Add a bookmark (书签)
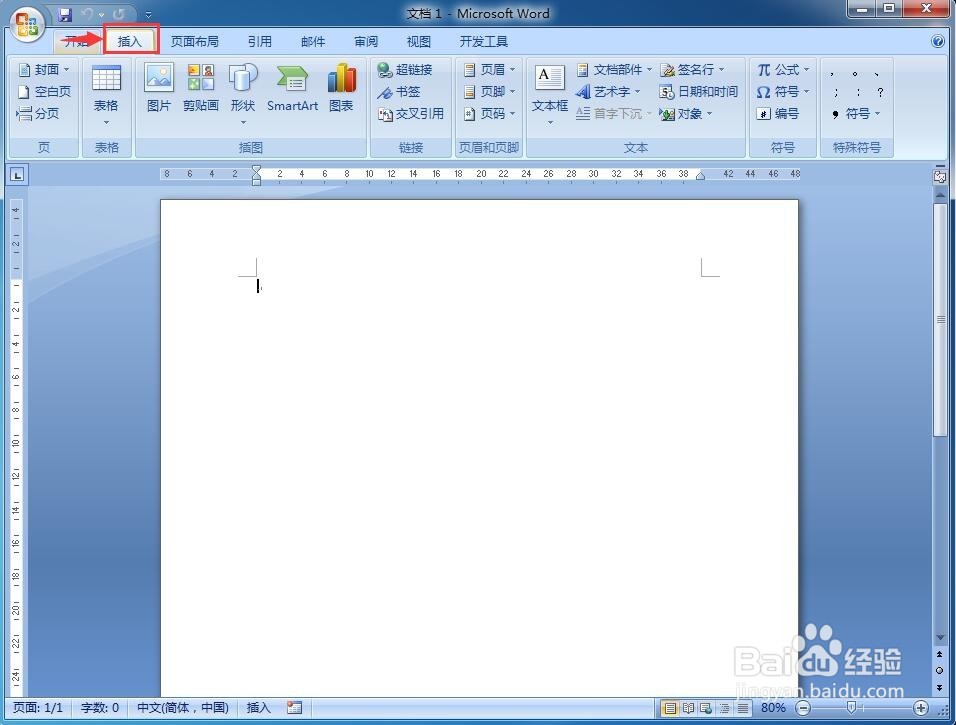This screenshot has height=725, width=956. pos(399,92)
